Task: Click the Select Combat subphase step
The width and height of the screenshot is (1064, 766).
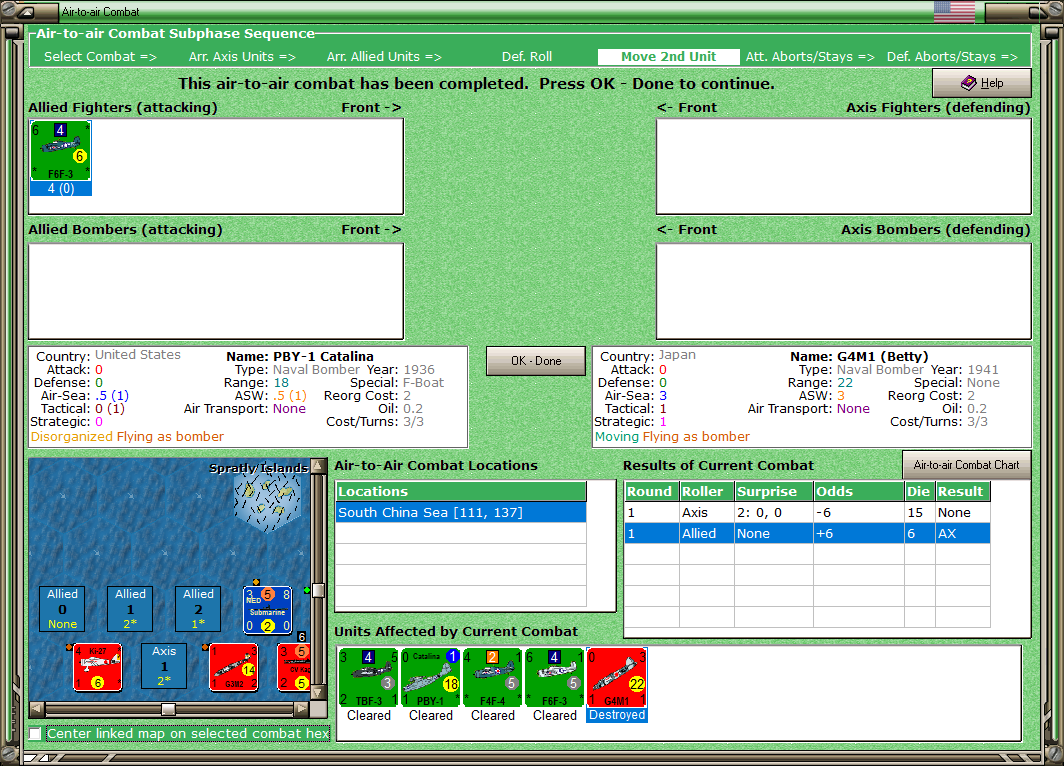Action: pyautogui.click(x=100, y=57)
